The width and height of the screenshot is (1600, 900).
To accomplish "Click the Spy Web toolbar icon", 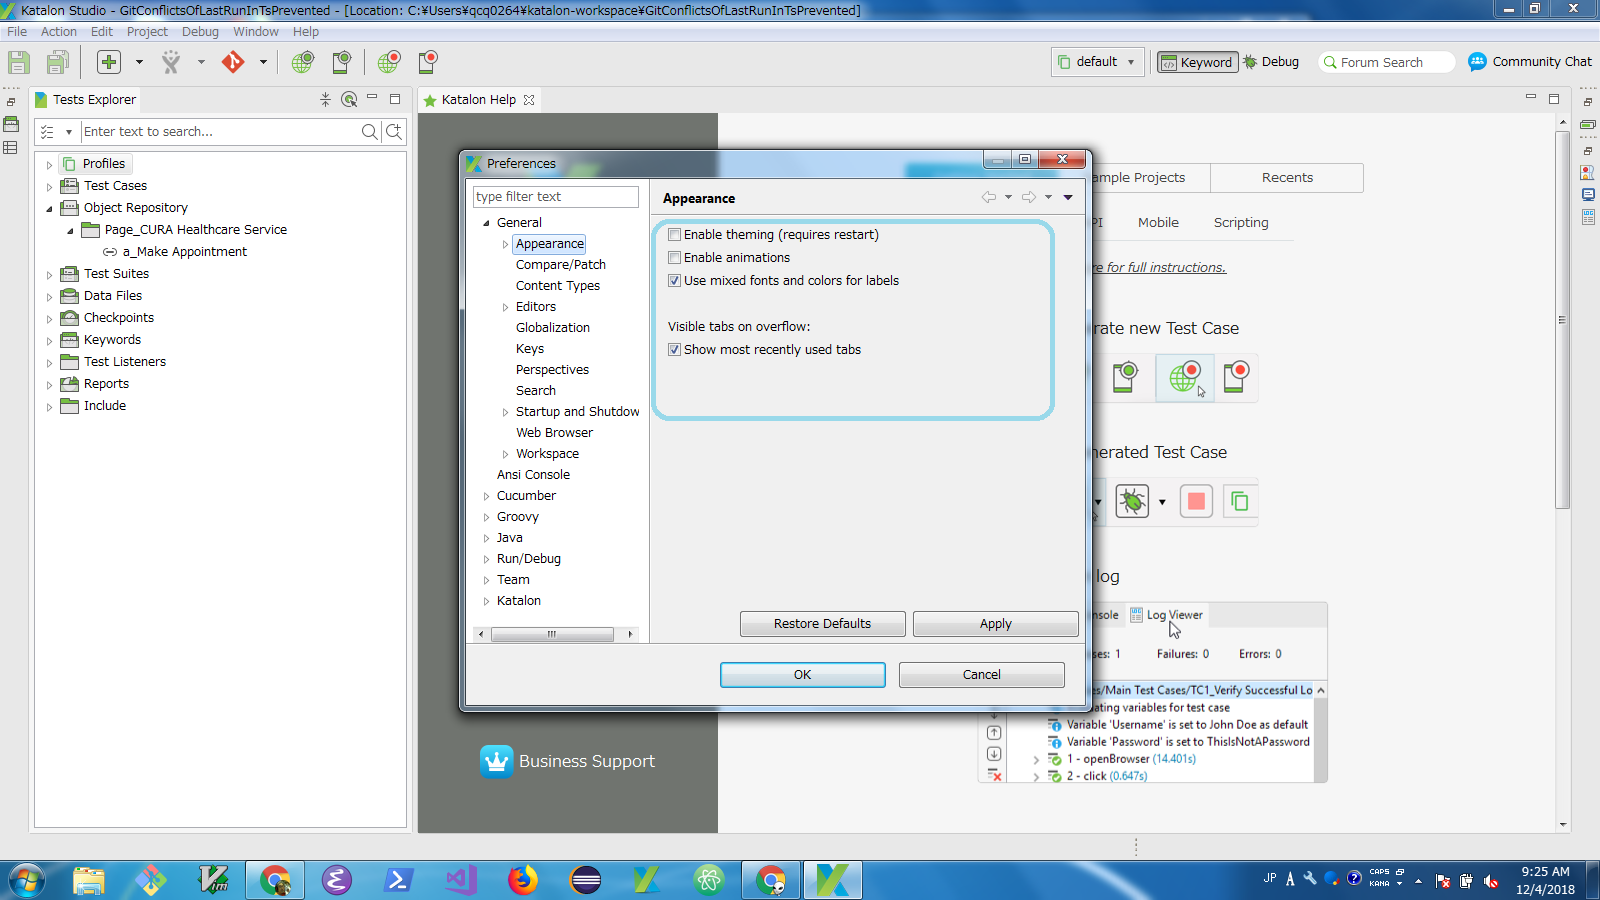I will [x=302, y=62].
